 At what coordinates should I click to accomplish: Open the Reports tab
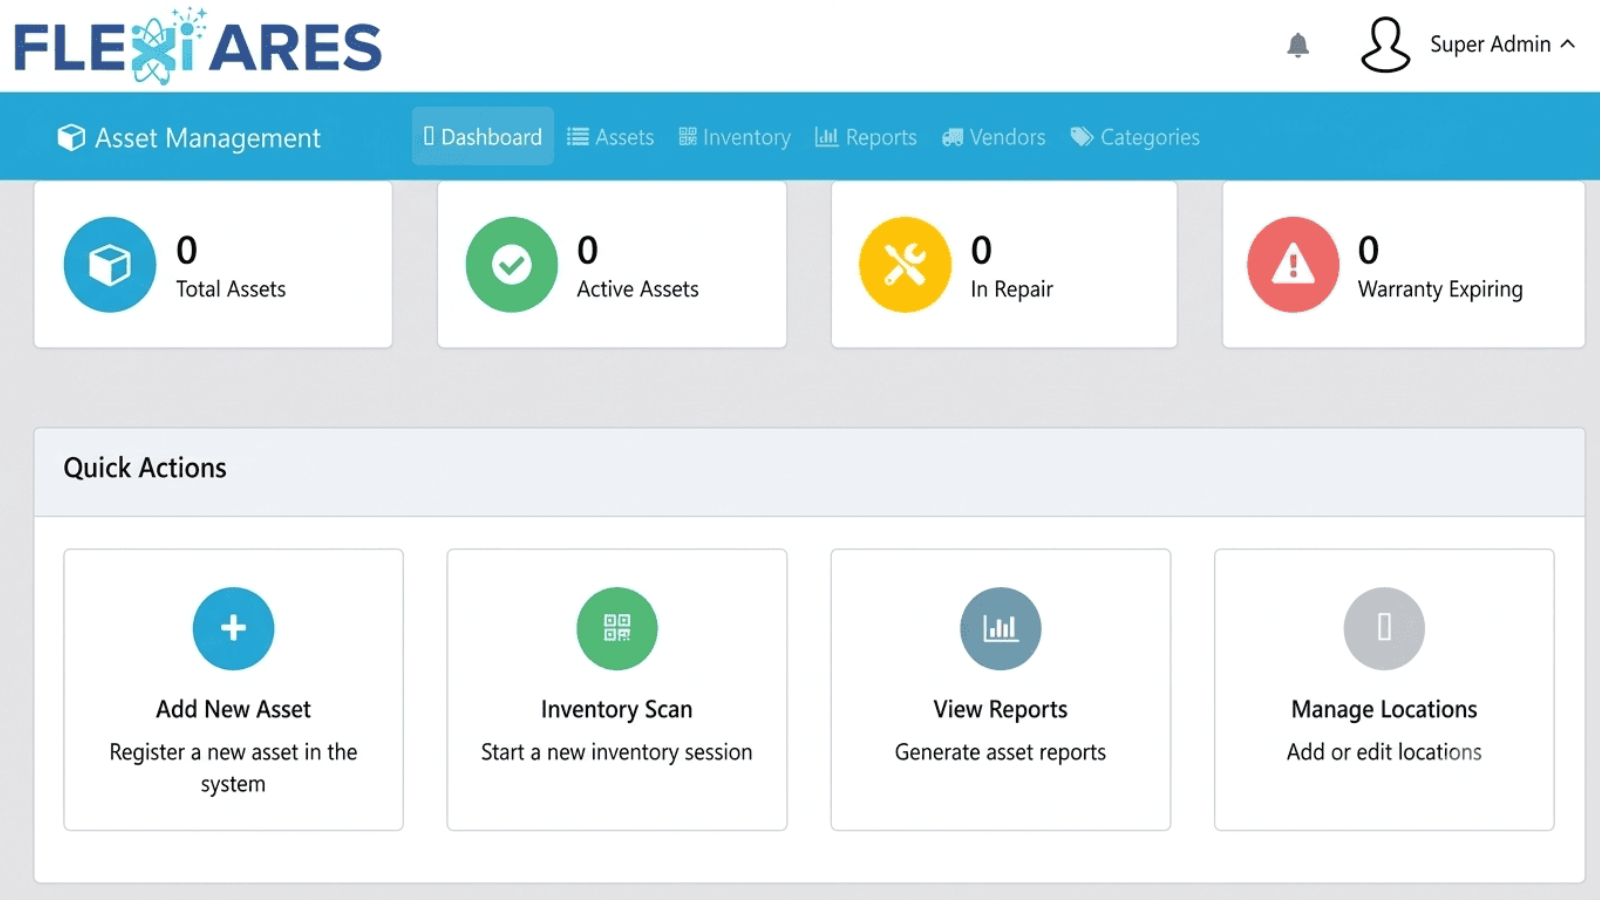(x=865, y=136)
